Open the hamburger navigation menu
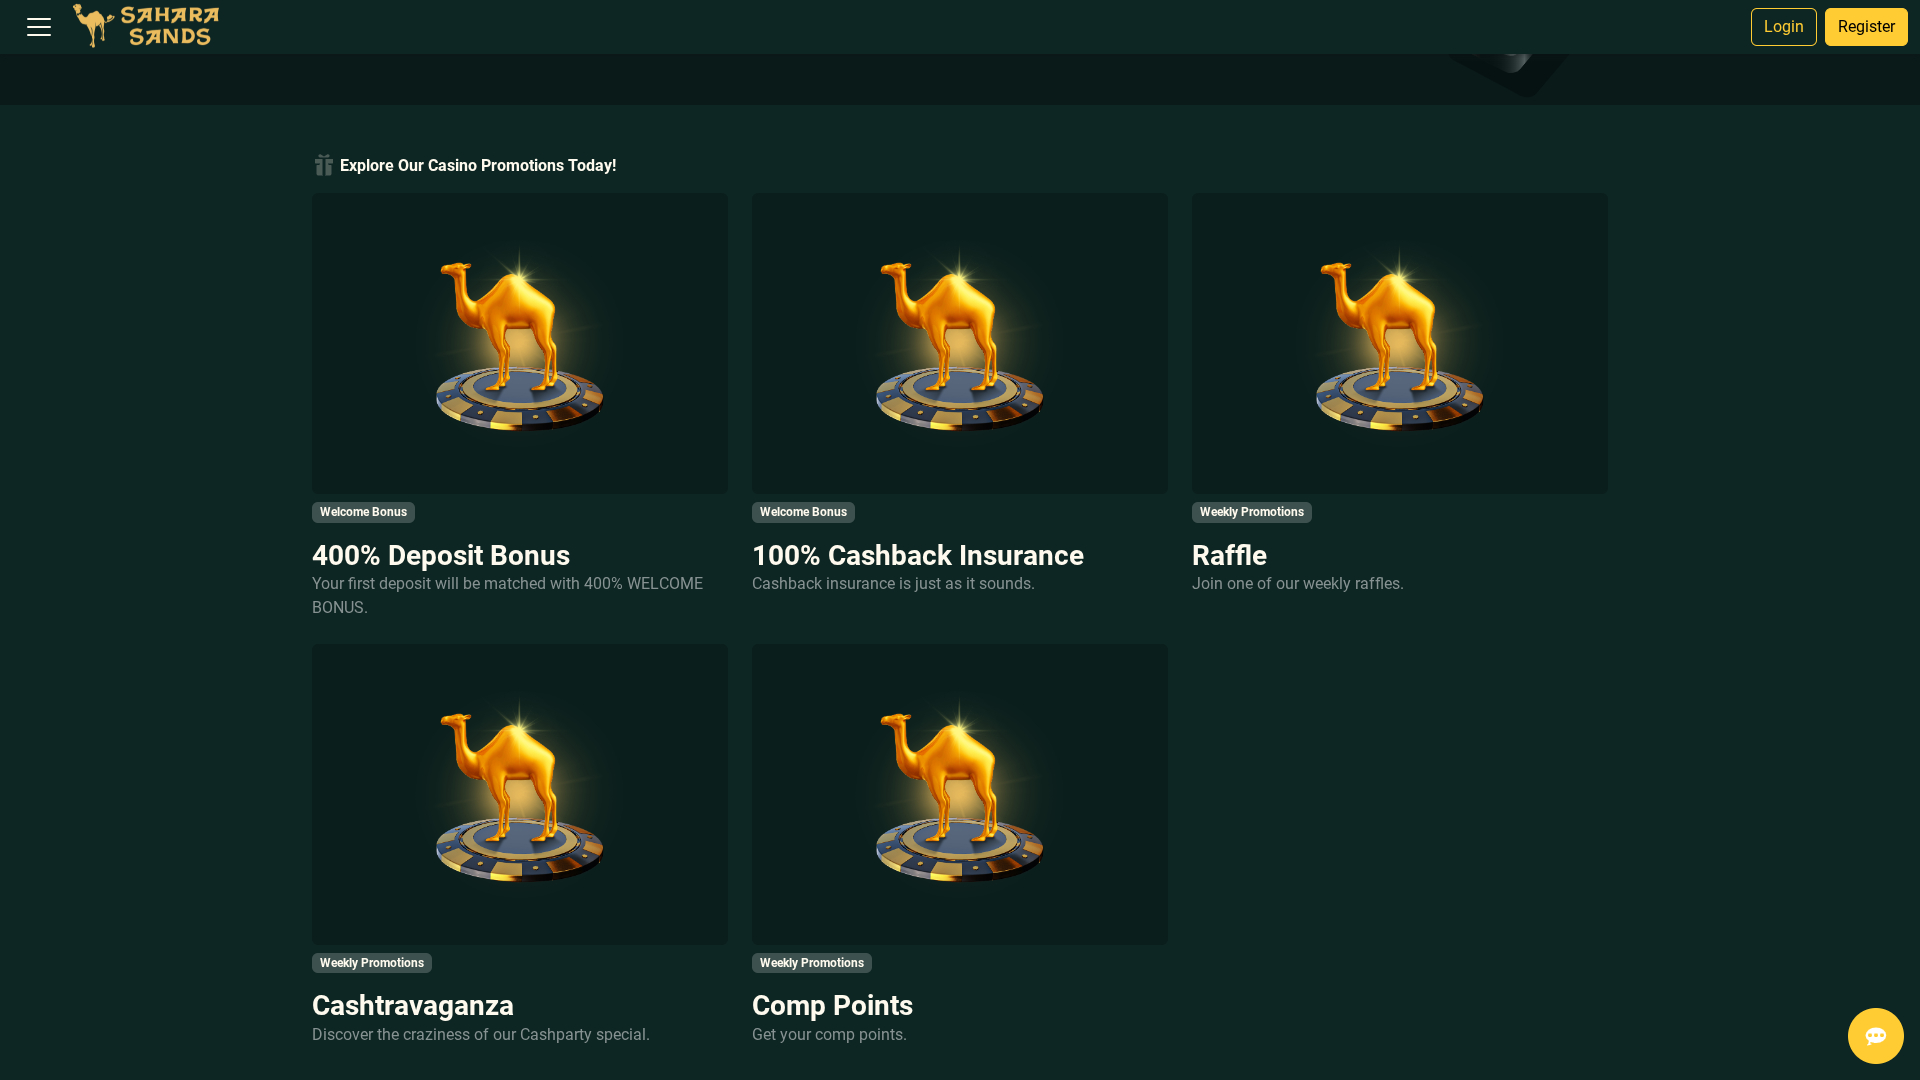The height and width of the screenshot is (1080, 1920). point(38,27)
